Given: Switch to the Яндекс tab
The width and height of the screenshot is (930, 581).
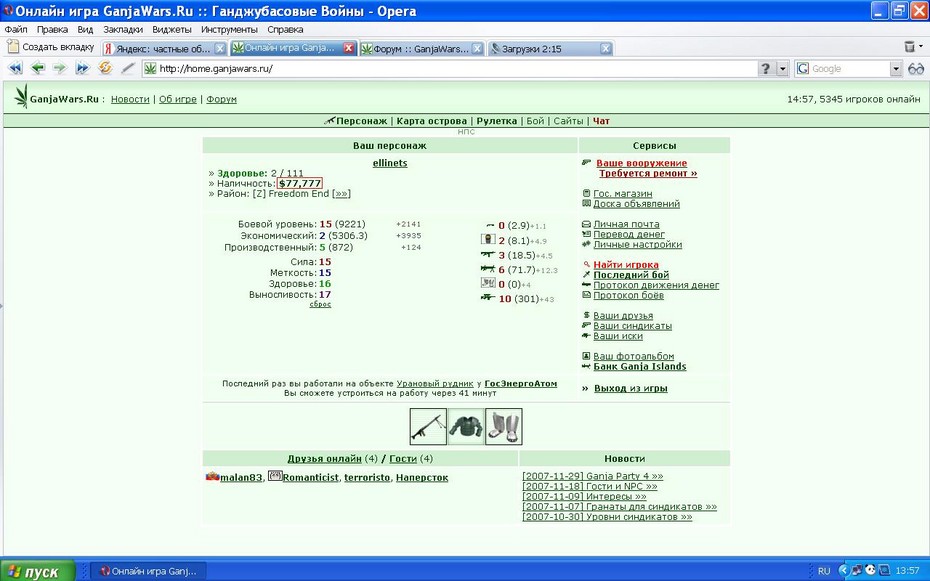Looking at the screenshot, I should point(164,49).
